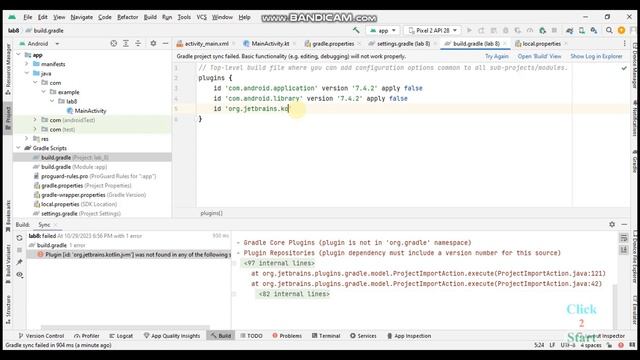Viewport: 640px width, 360px height.
Task: Click the Try Again link
Action: pyautogui.click(x=497, y=56)
